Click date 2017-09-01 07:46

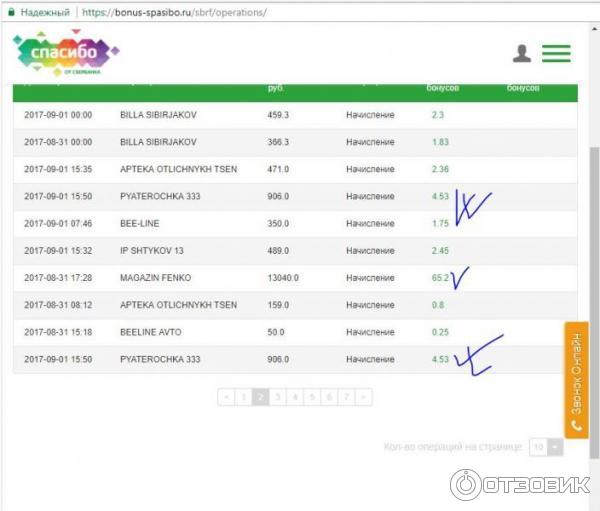click(x=58, y=224)
